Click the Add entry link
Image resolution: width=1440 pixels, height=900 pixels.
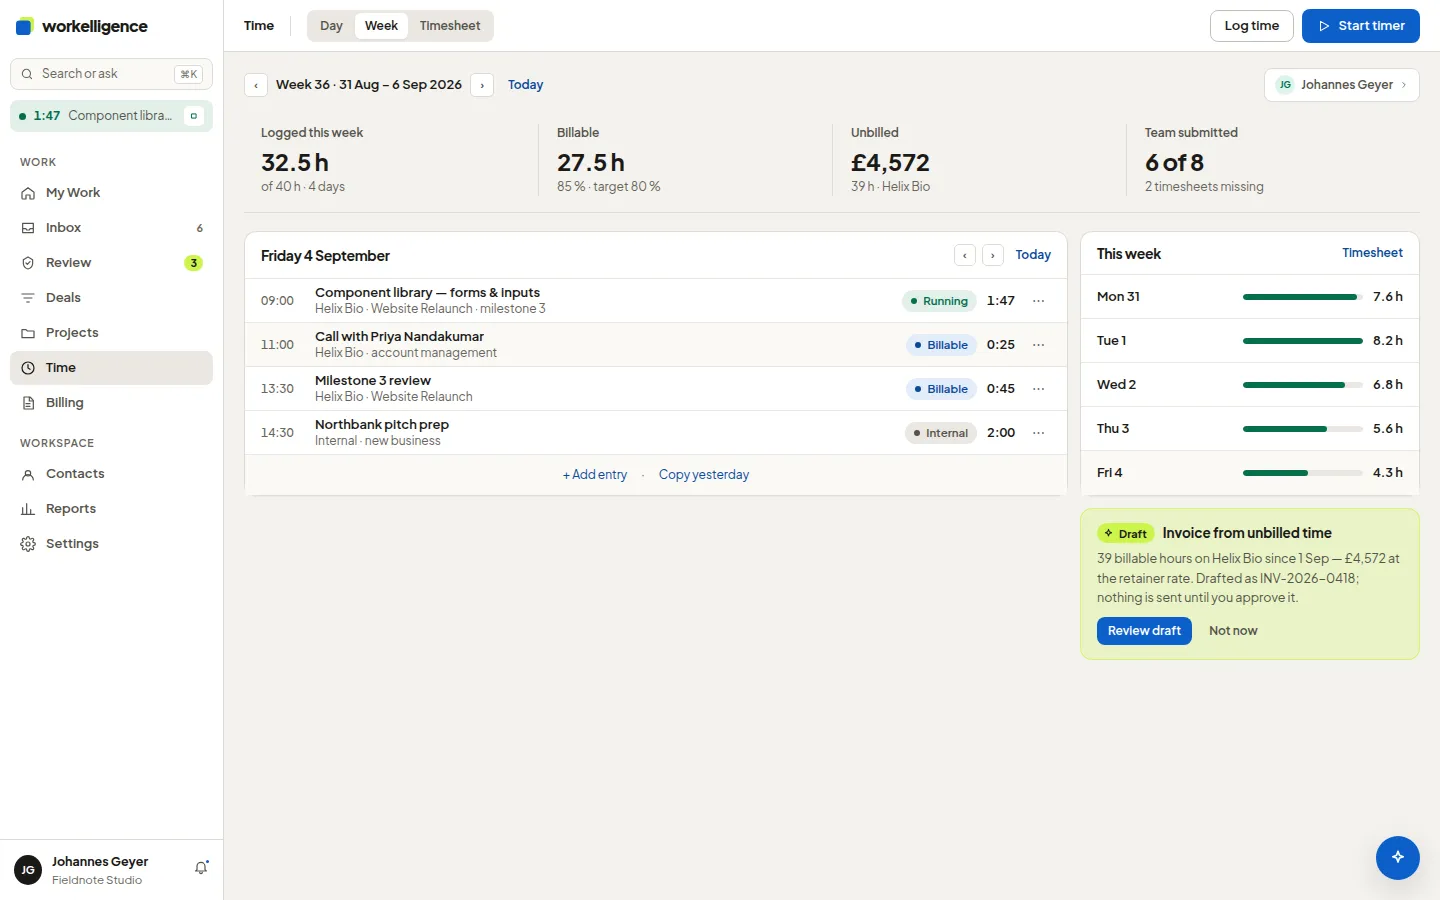(595, 475)
